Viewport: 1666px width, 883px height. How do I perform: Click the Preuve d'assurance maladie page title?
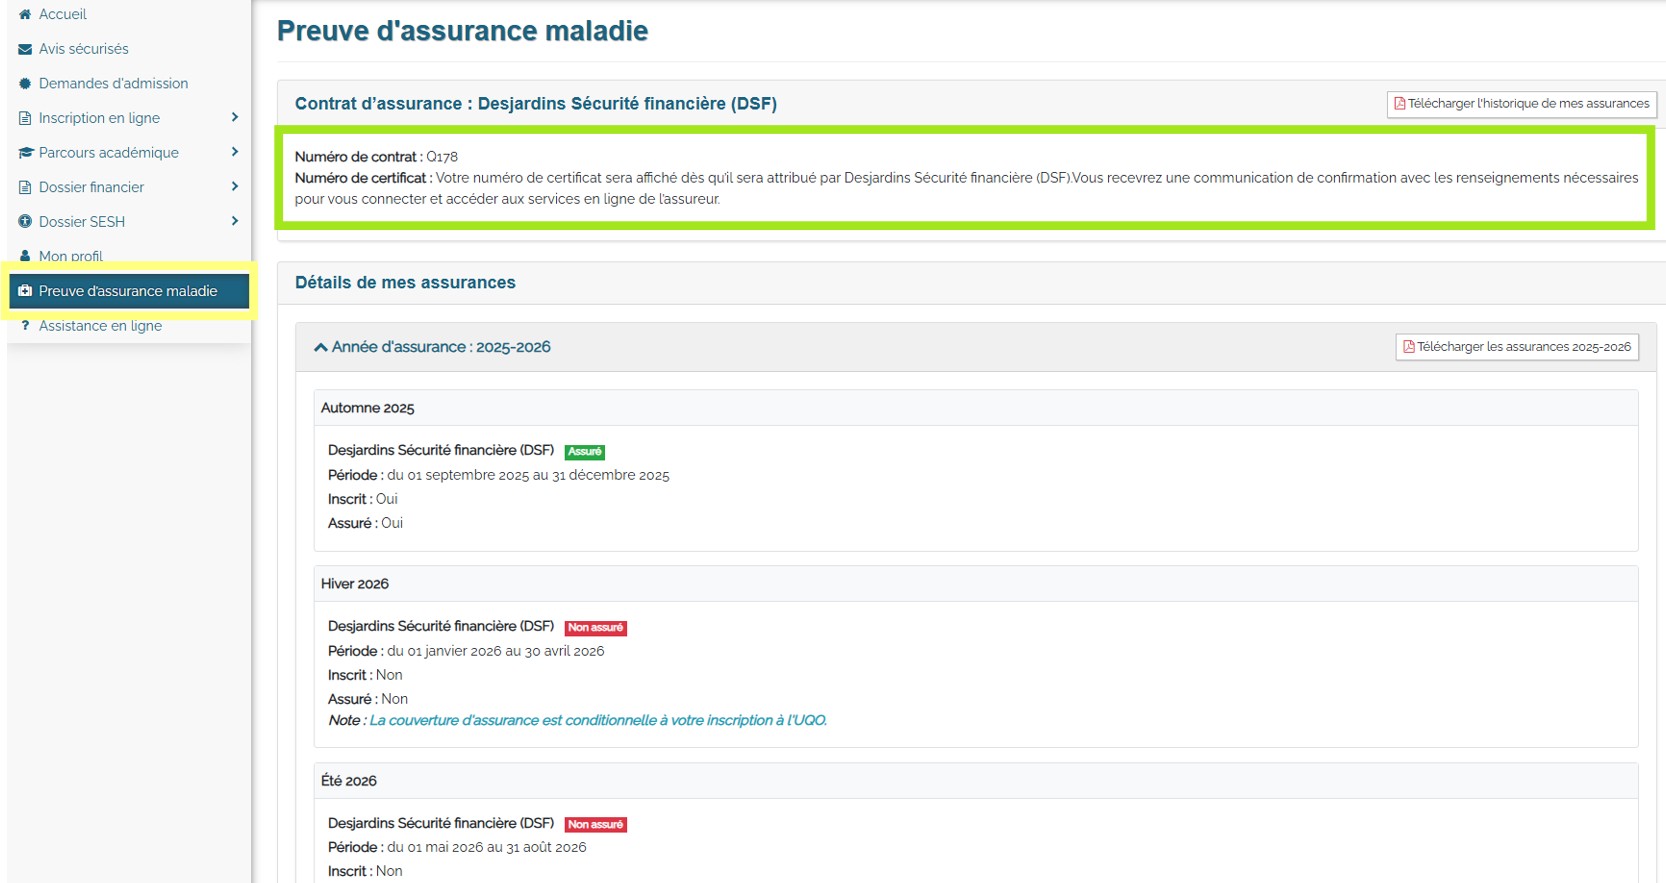click(462, 31)
